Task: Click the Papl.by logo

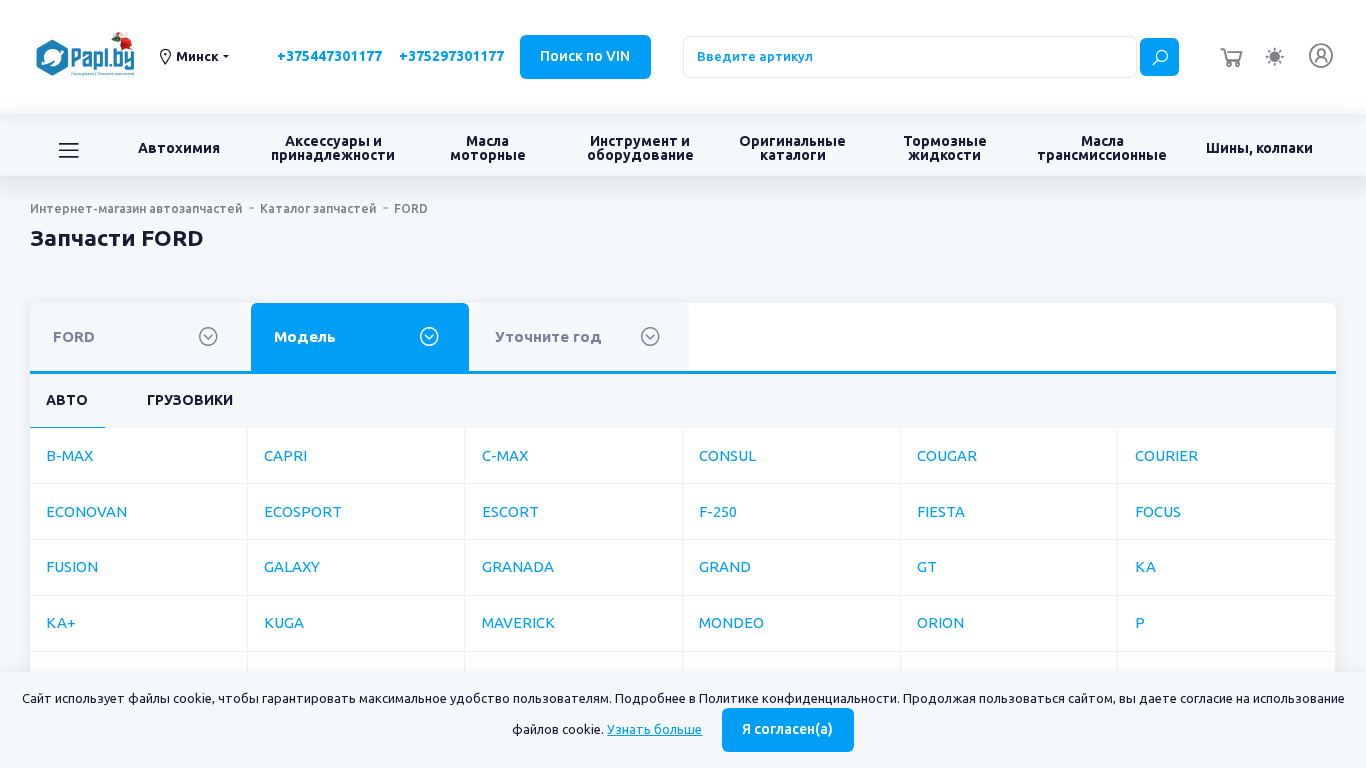Action: coord(85,56)
